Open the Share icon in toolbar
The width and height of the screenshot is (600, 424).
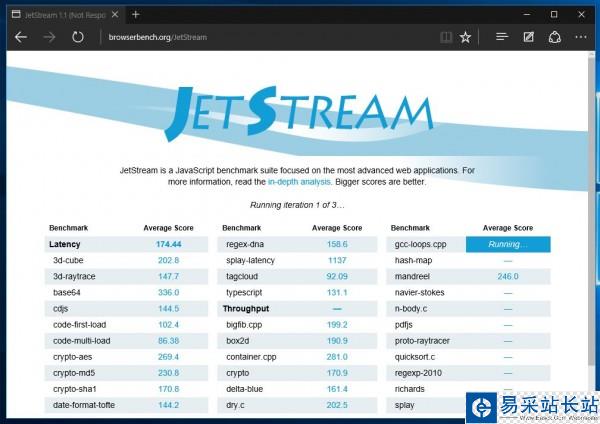(x=555, y=37)
